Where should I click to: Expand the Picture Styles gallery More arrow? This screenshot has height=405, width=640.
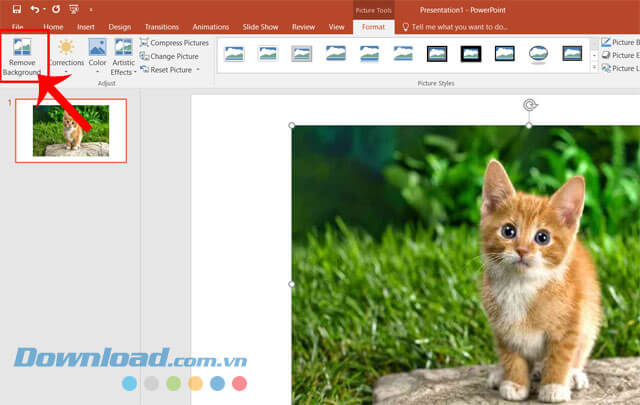594,69
